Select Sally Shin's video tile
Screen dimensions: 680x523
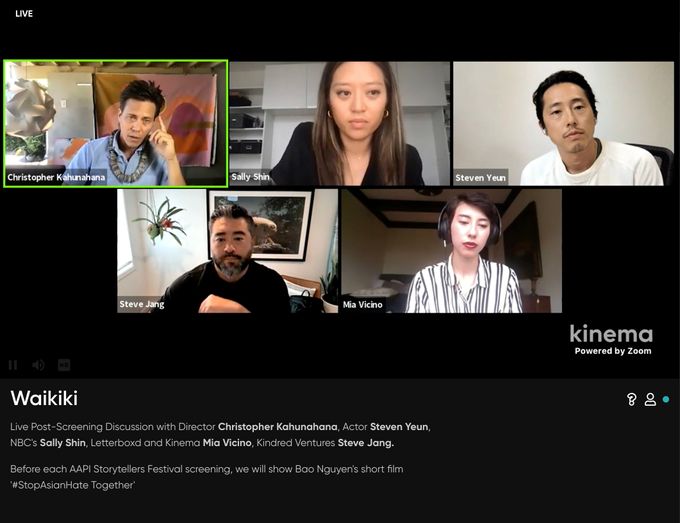[x=340, y=124]
